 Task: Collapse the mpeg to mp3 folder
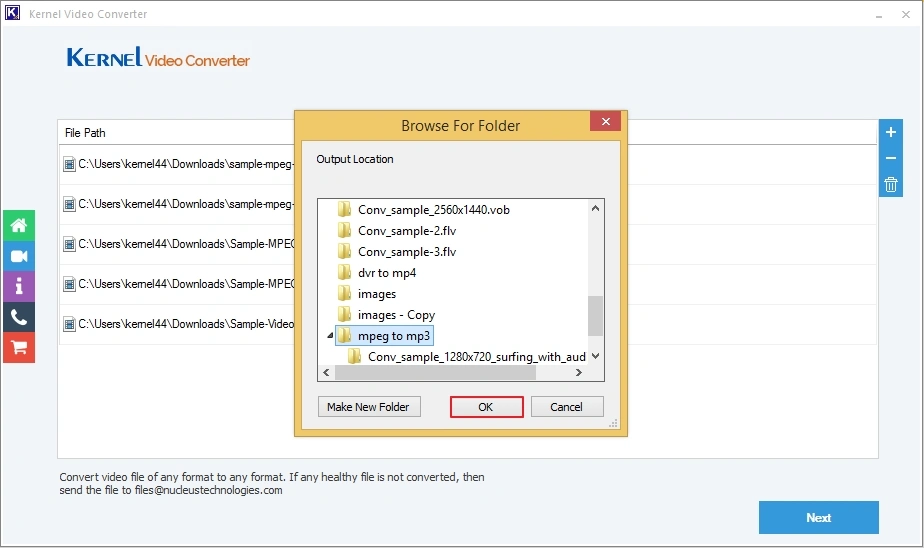coord(330,336)
